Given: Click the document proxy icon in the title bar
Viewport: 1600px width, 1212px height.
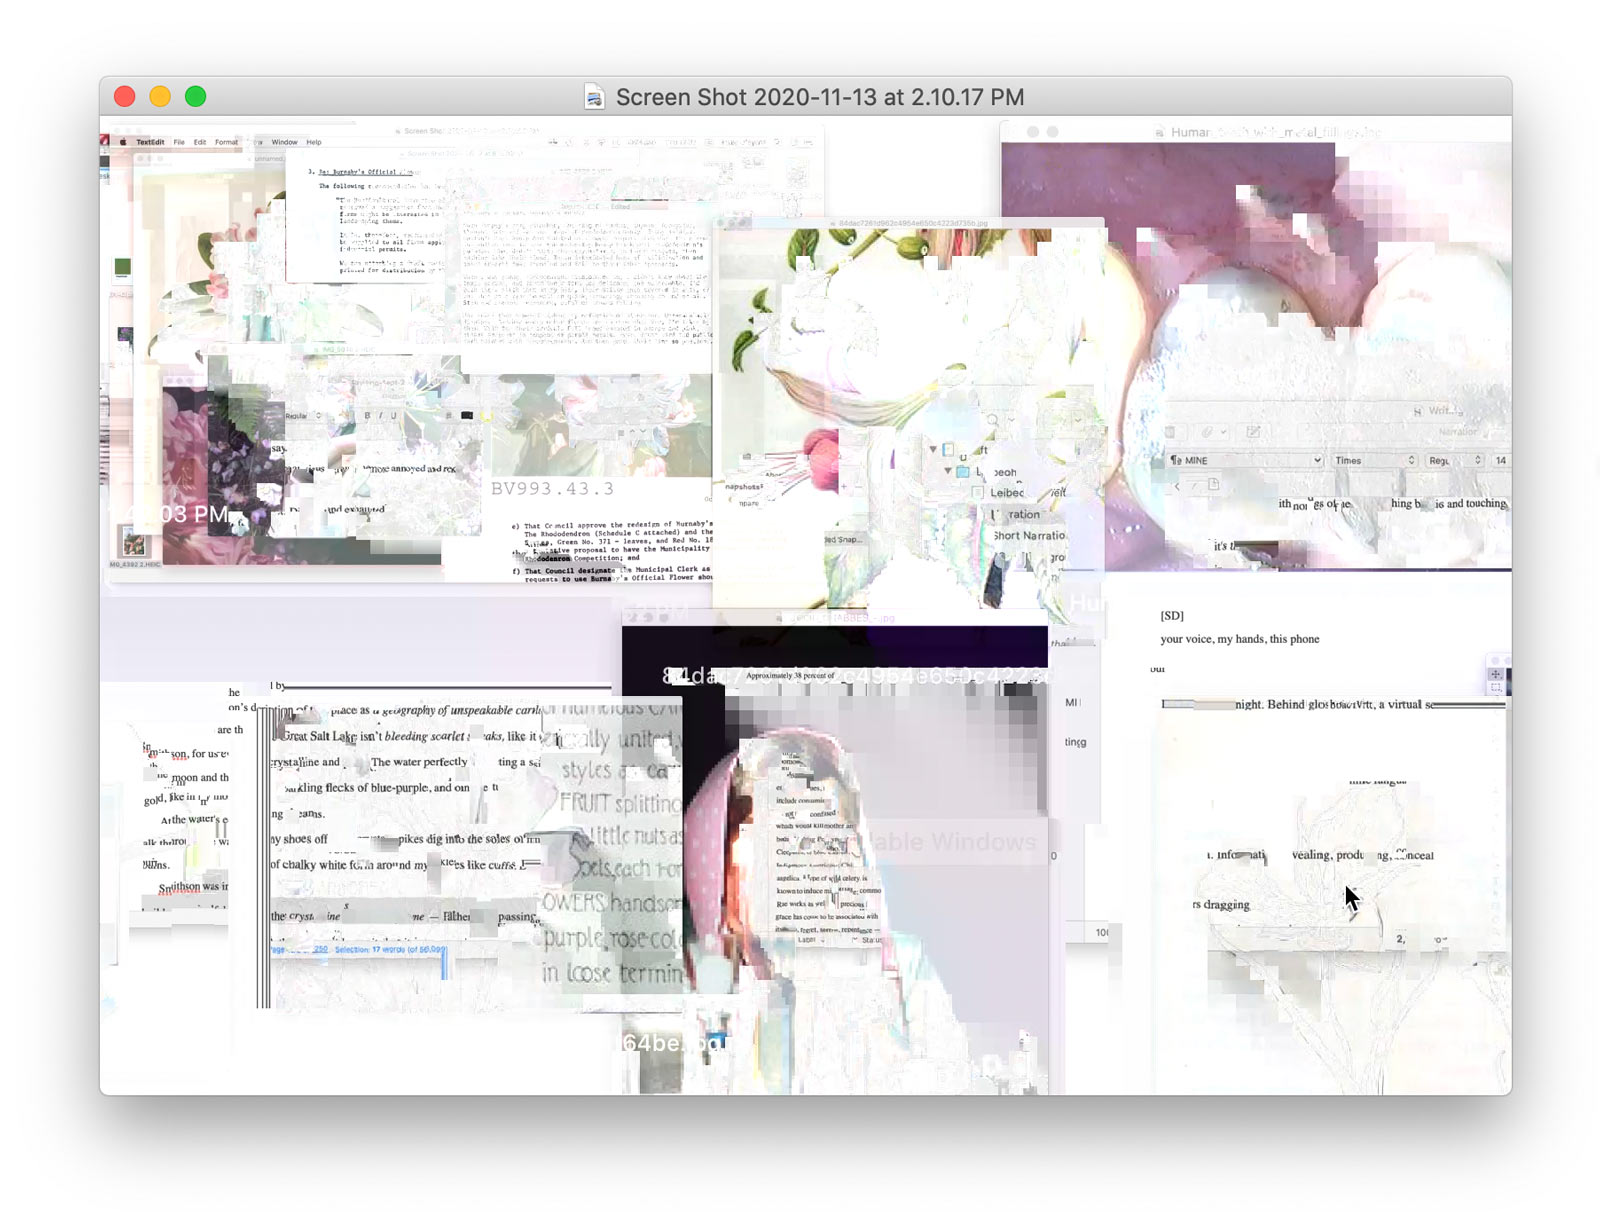Looking at the screenshot, I should (x=595, y=97).
